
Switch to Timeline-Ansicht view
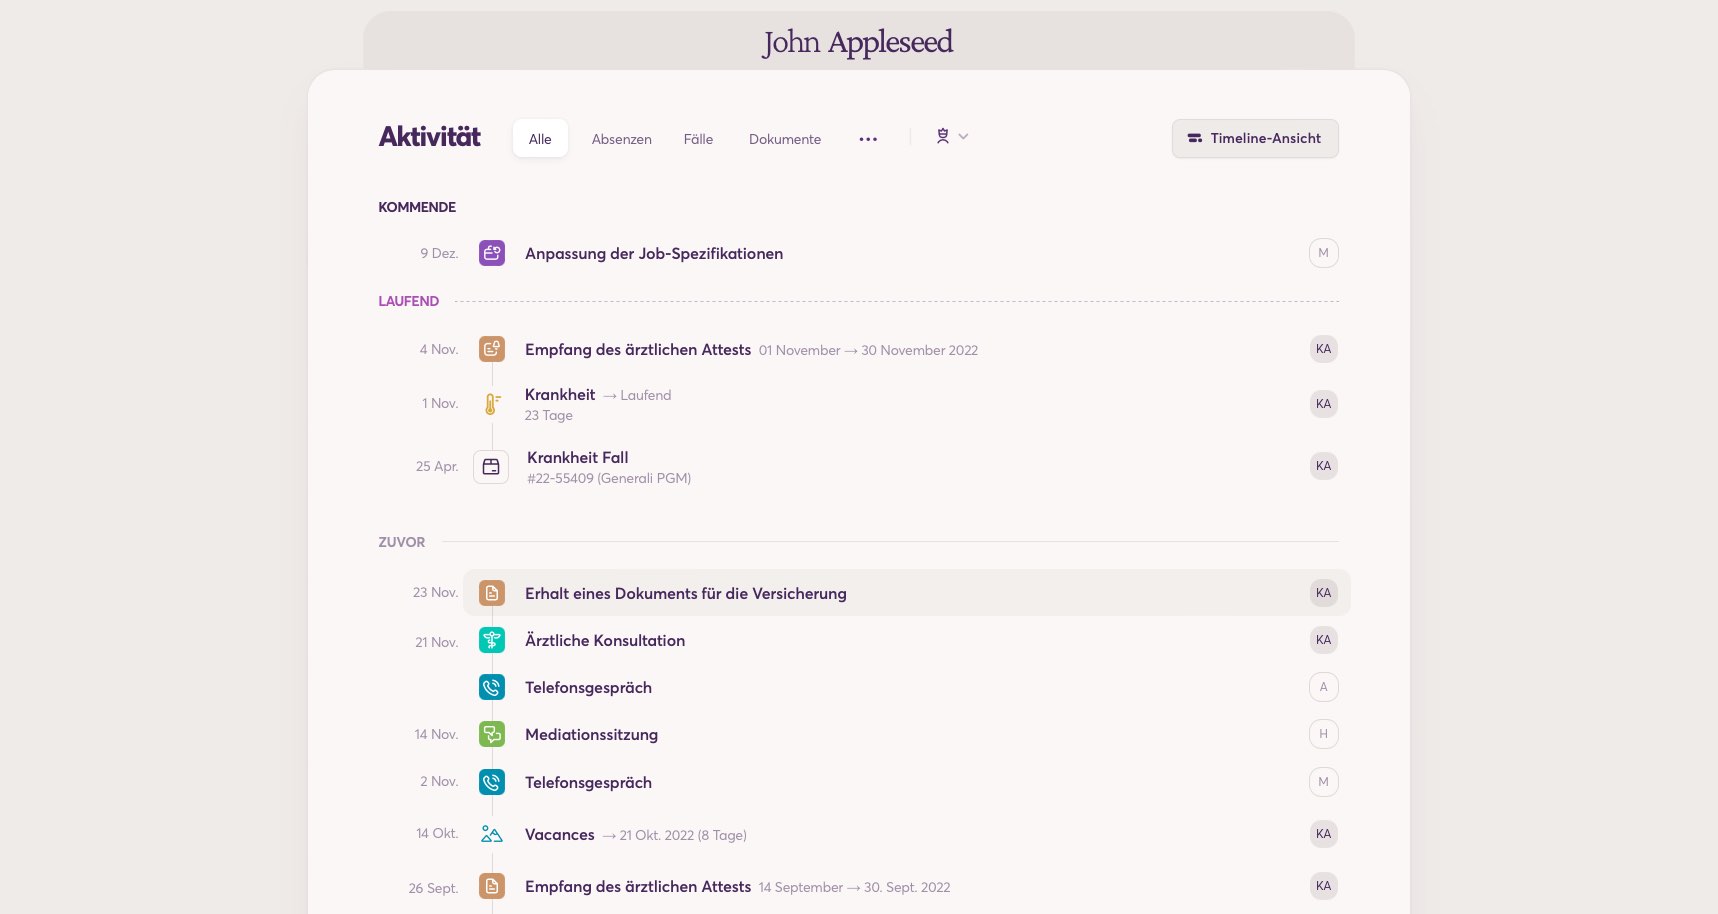tap(1255, 139)
